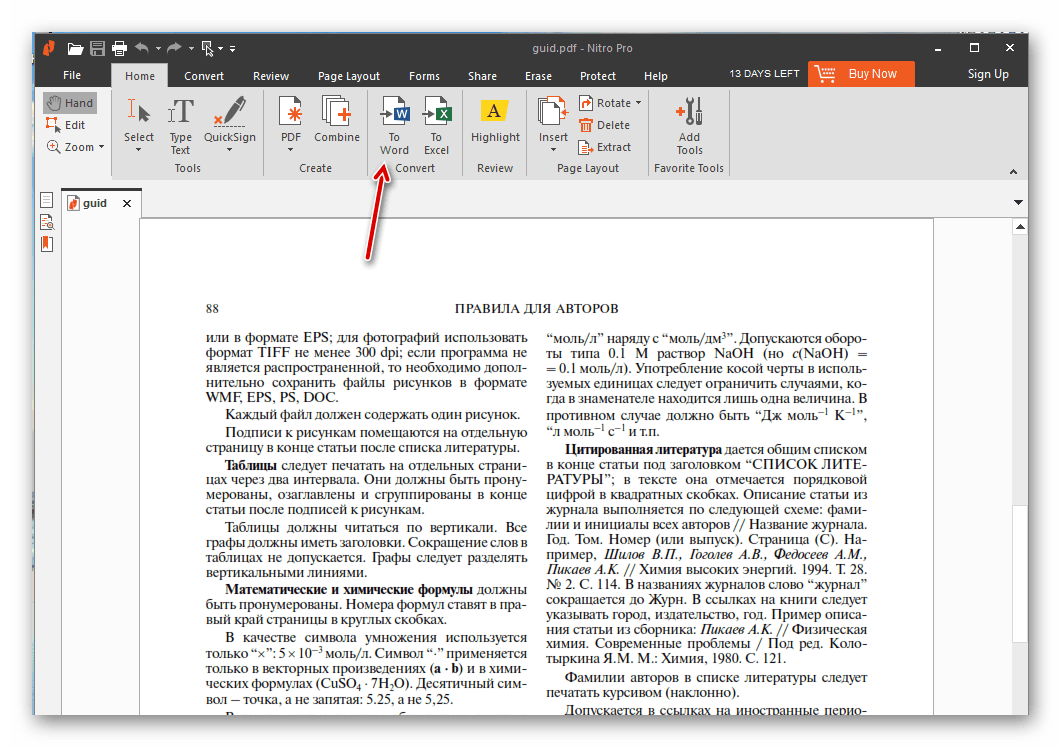Viewport: 1061px width, 747px height.
Task: Switch to the Review ribbon tab
Action: click(x=271, y=76)
